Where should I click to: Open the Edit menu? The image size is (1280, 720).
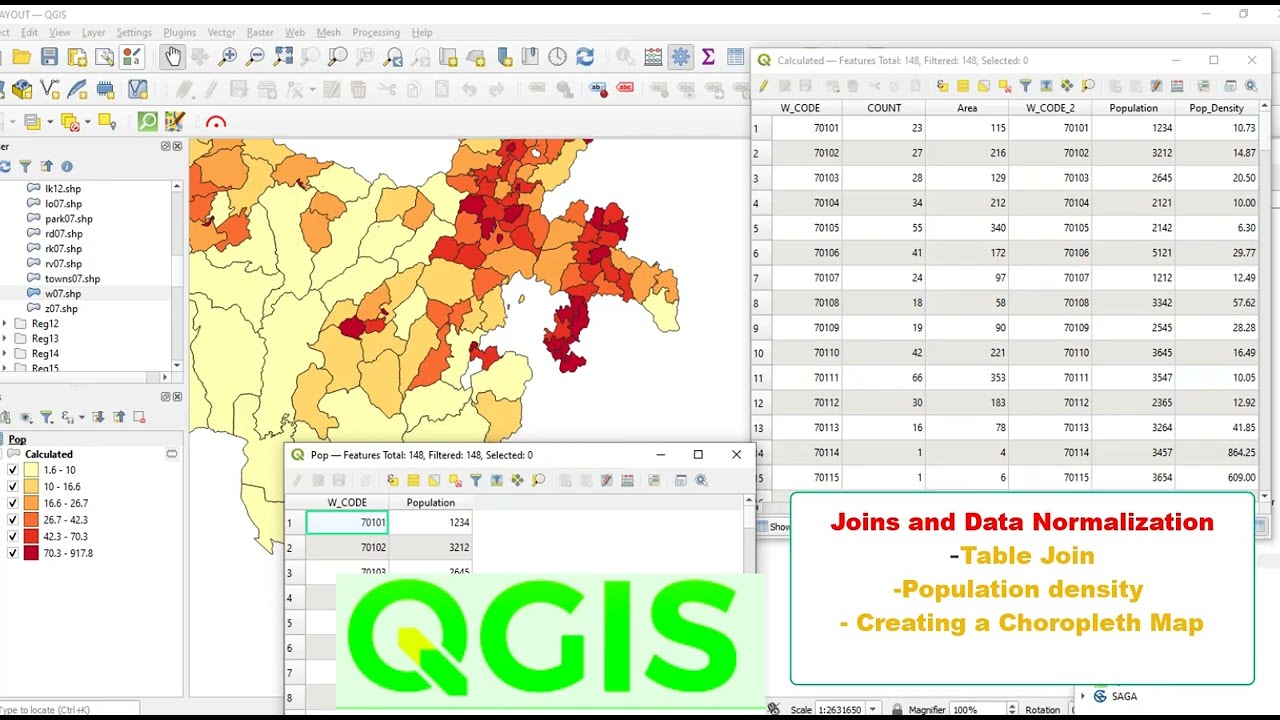(29, 32)
